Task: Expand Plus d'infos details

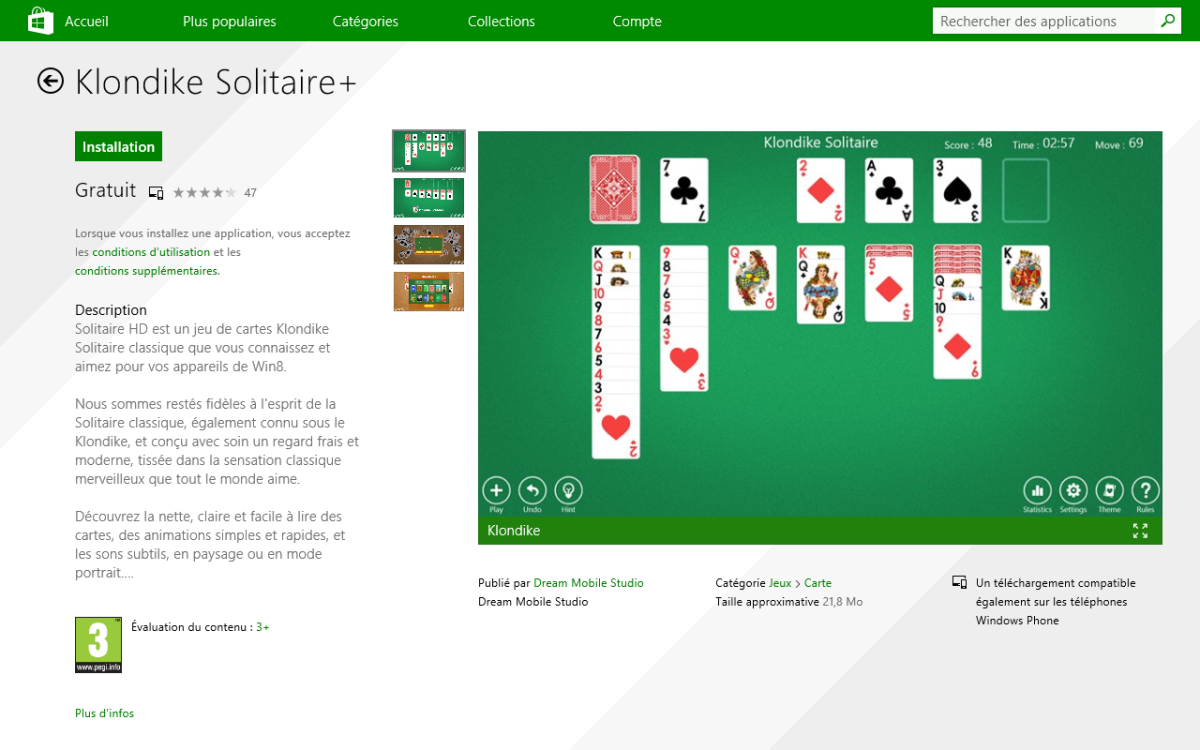Action: [x=104, y=713]
